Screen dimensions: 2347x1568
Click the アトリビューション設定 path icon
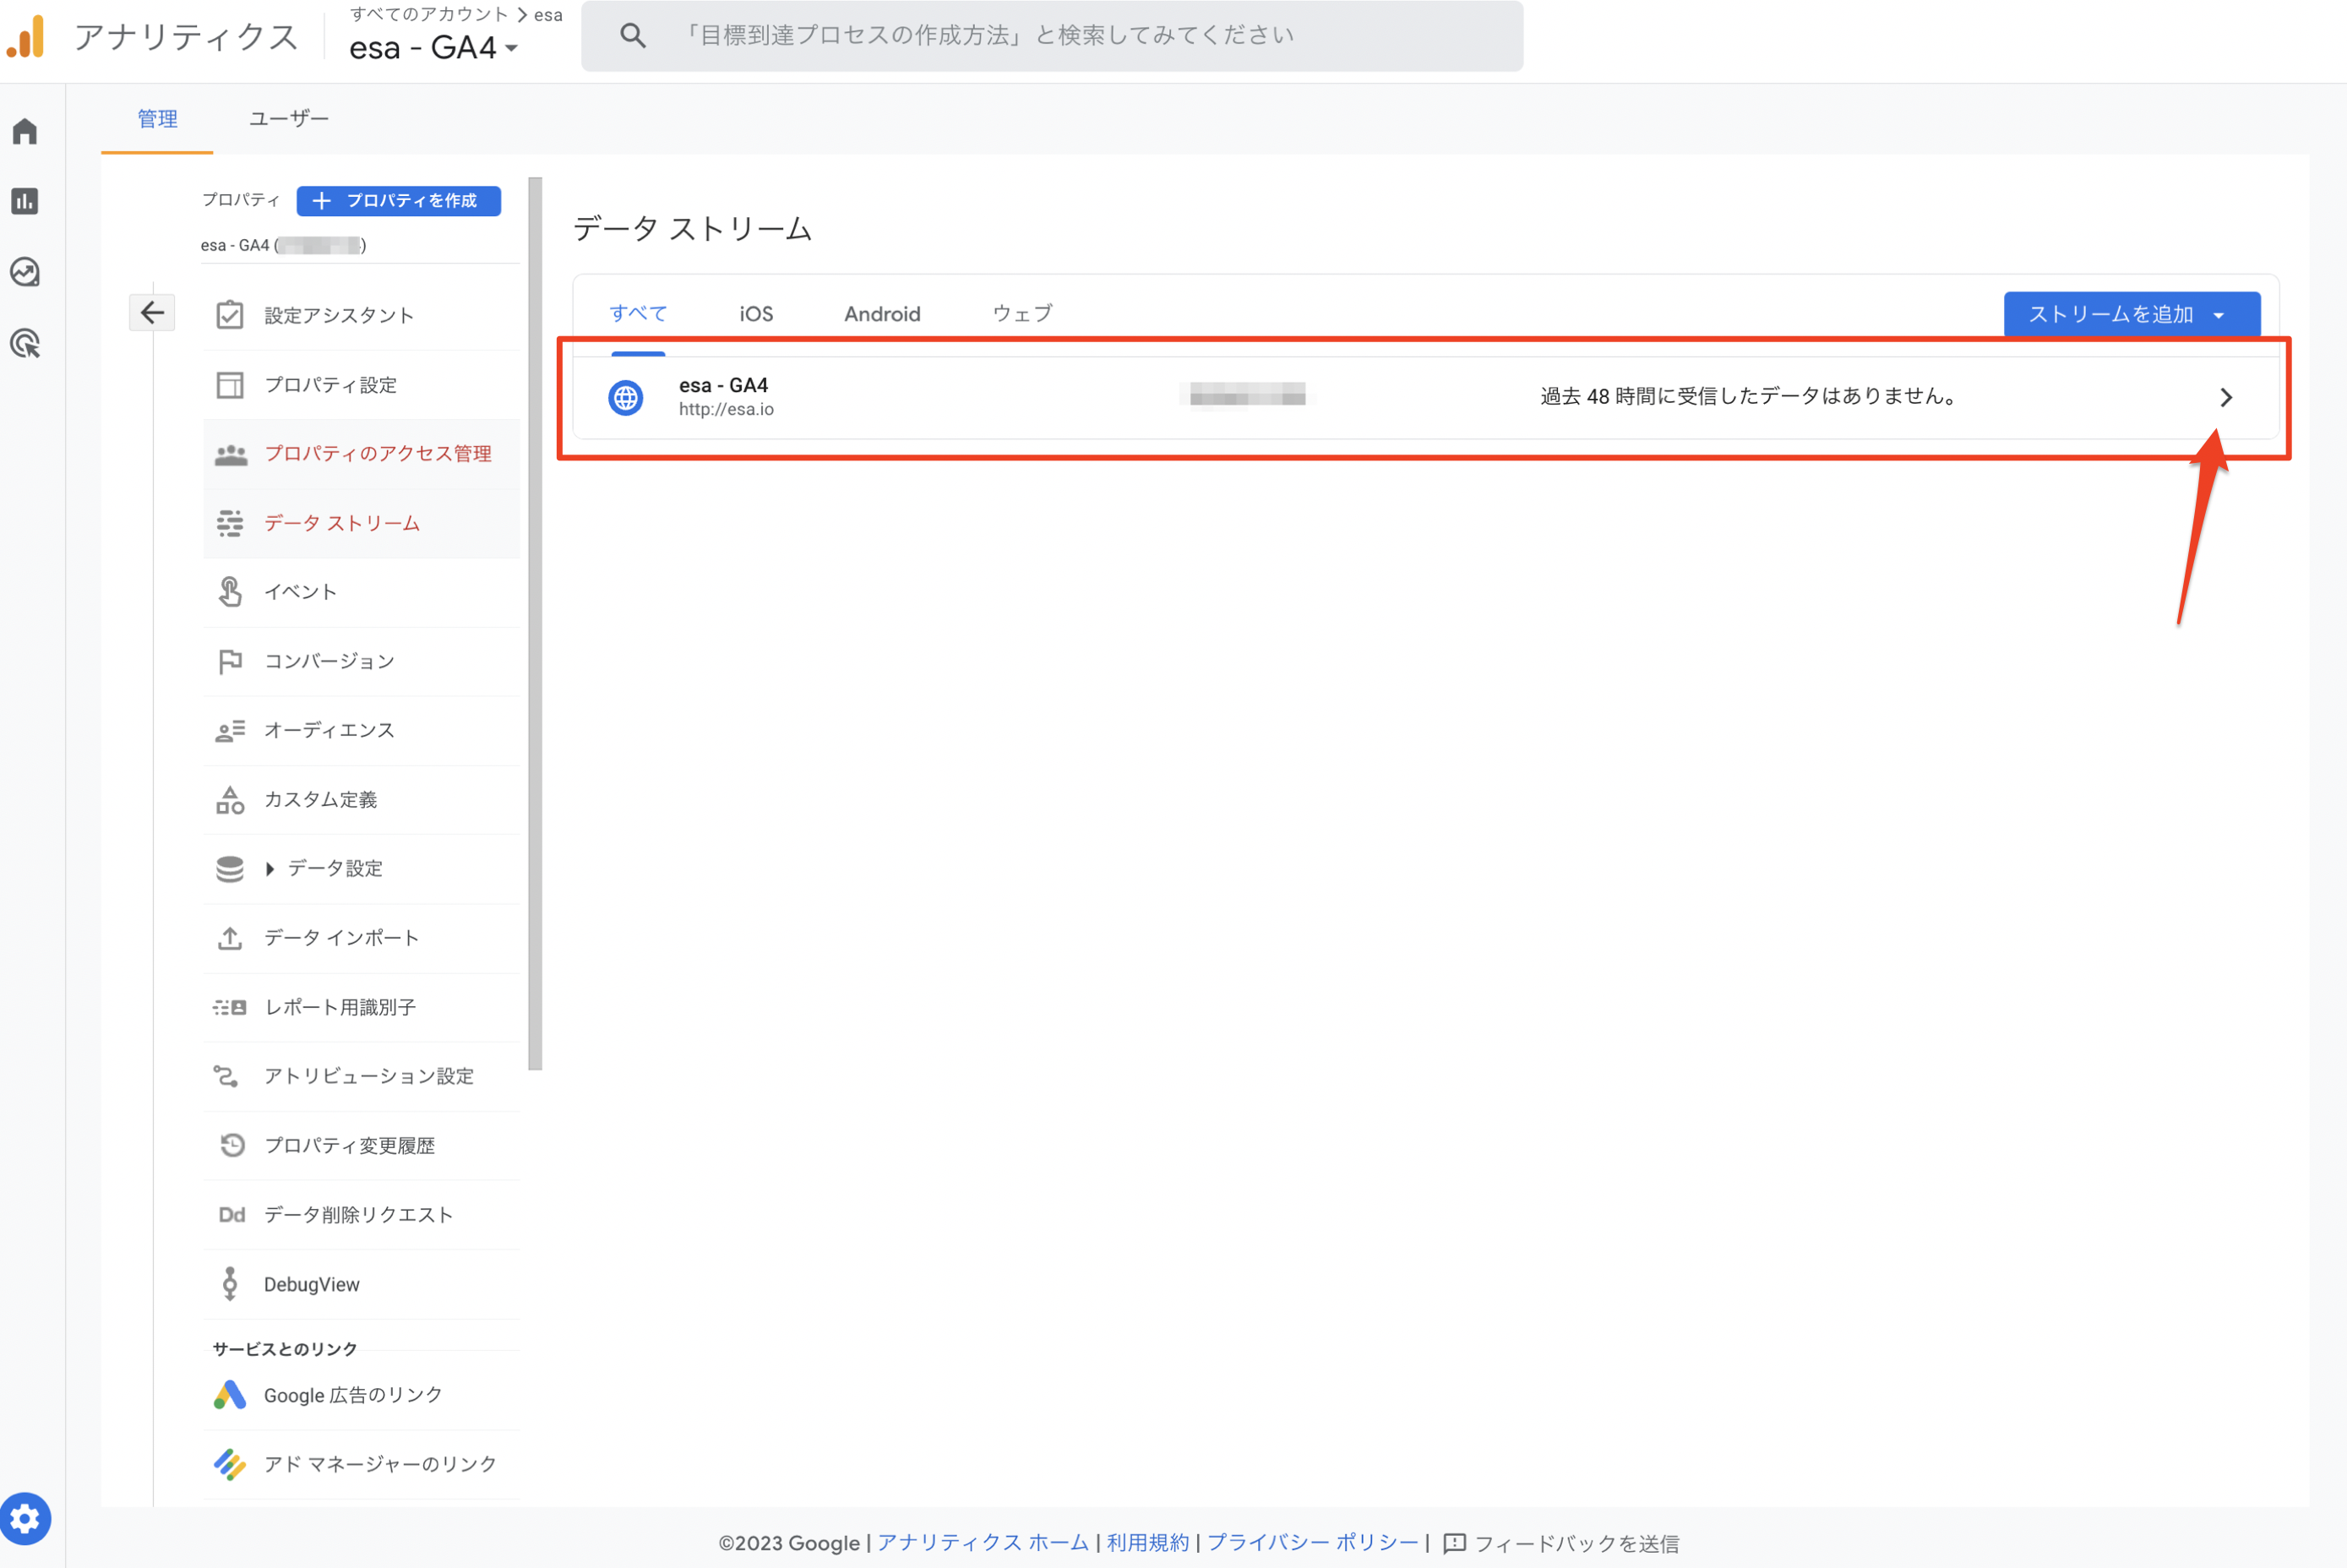[x=226, y=1076]
